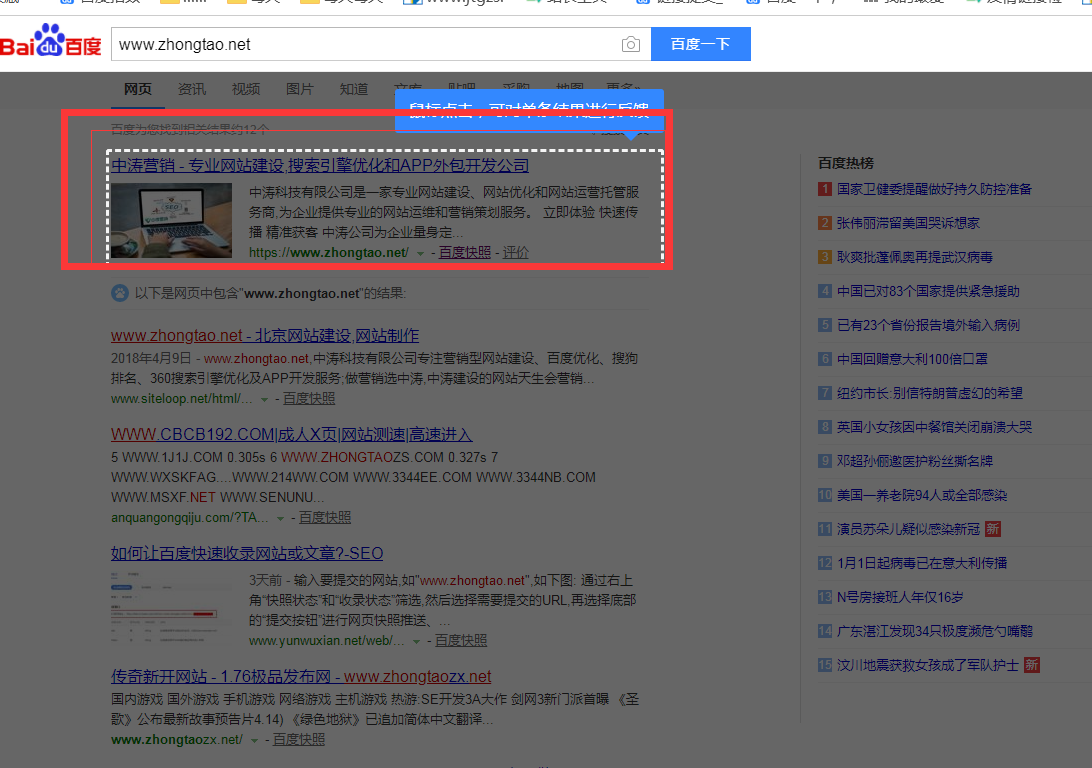Click the rank 2 badge in hot list

[825, 223]
